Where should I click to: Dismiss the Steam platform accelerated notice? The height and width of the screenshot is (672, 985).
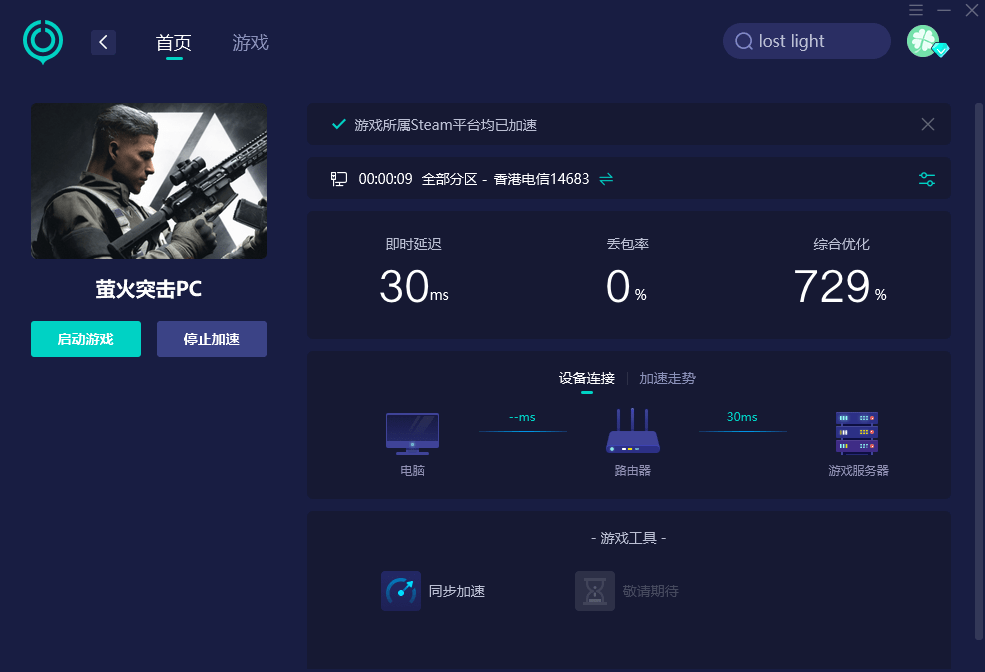(928, 124)
